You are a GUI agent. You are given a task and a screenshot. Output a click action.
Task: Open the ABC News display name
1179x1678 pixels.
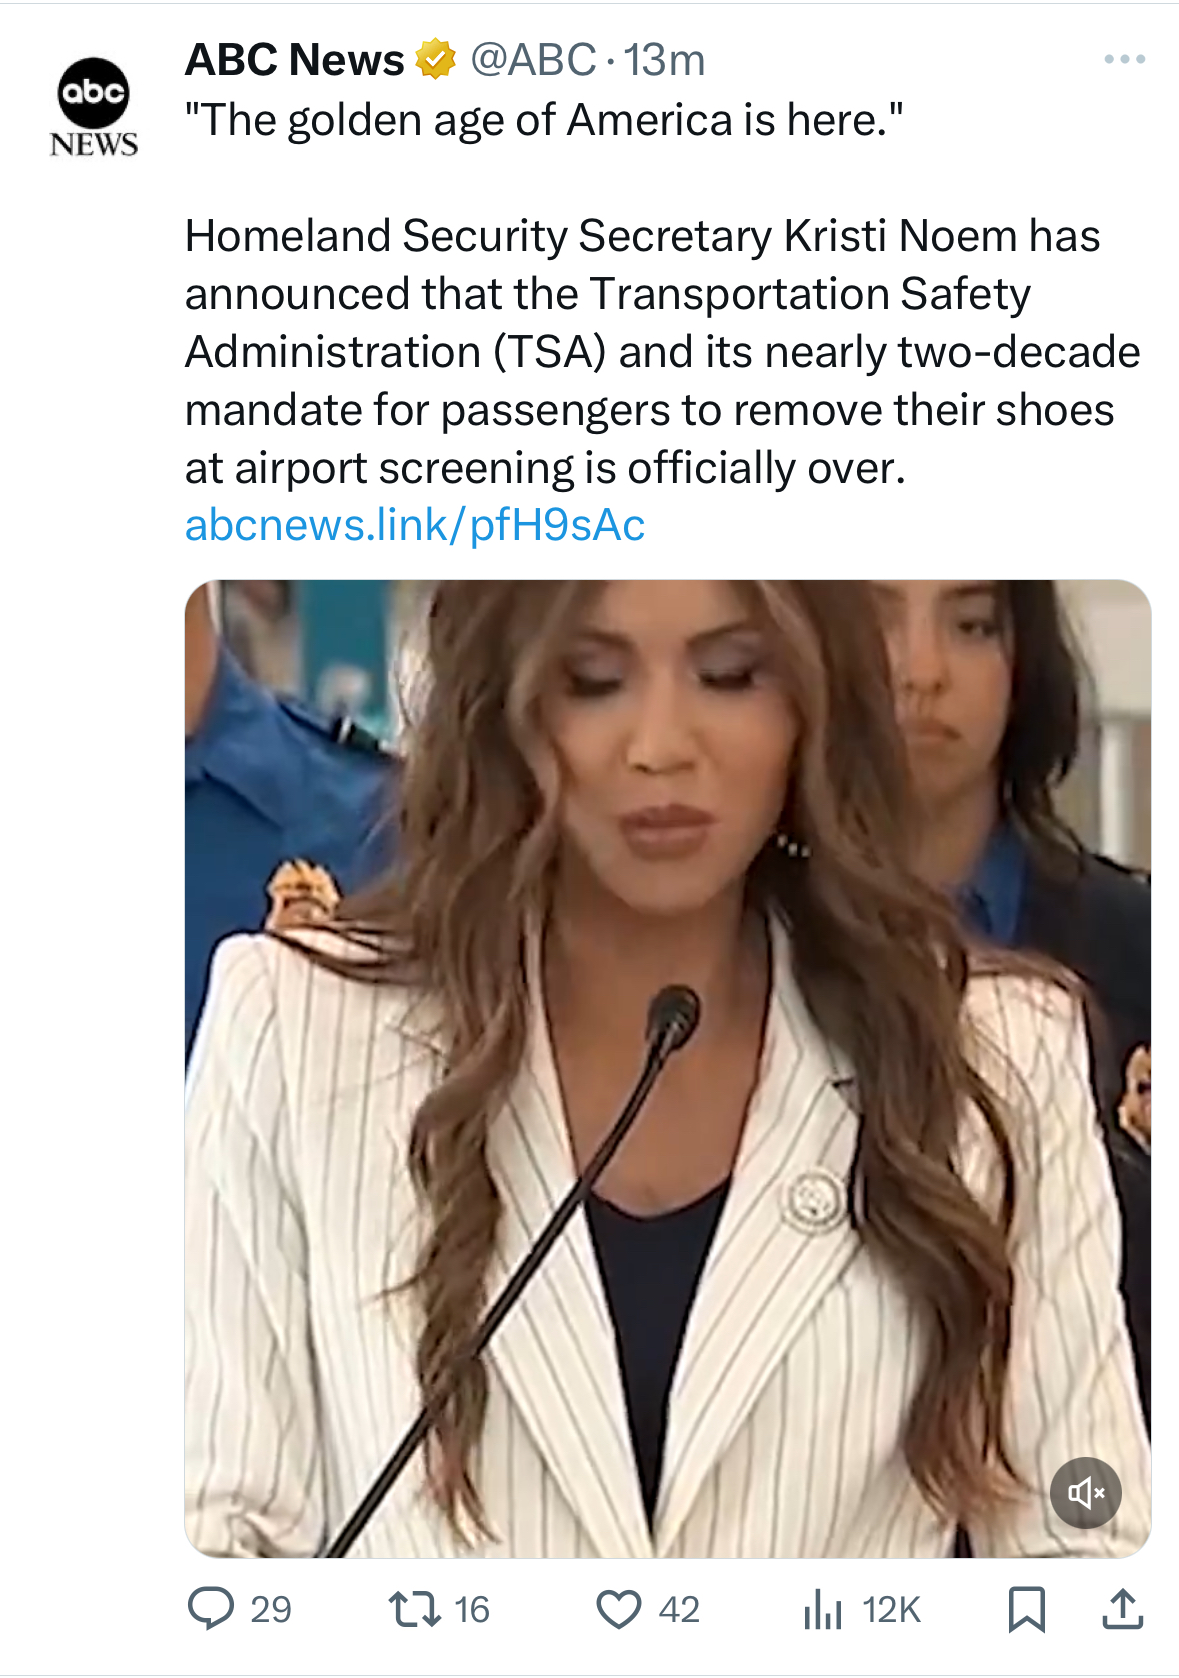point(295,60)
